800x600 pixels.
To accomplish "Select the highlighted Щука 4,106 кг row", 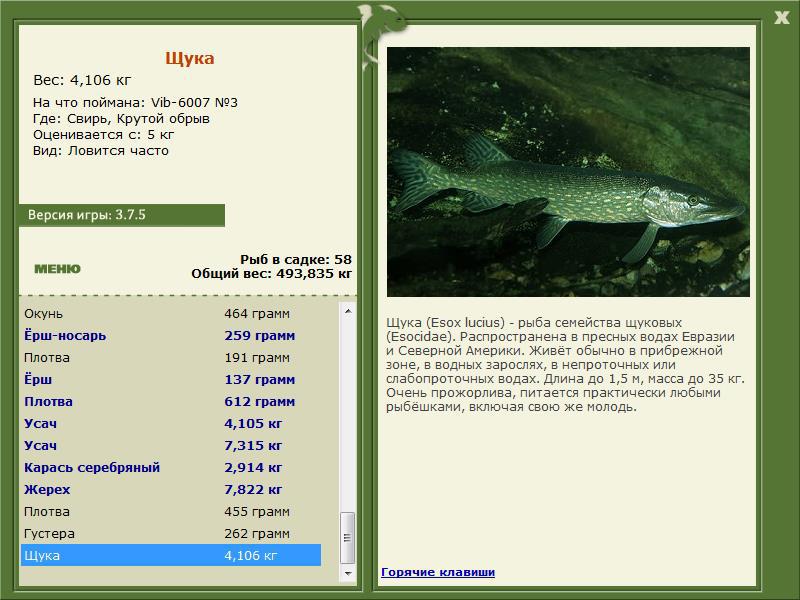I will [x=171, y=555].
